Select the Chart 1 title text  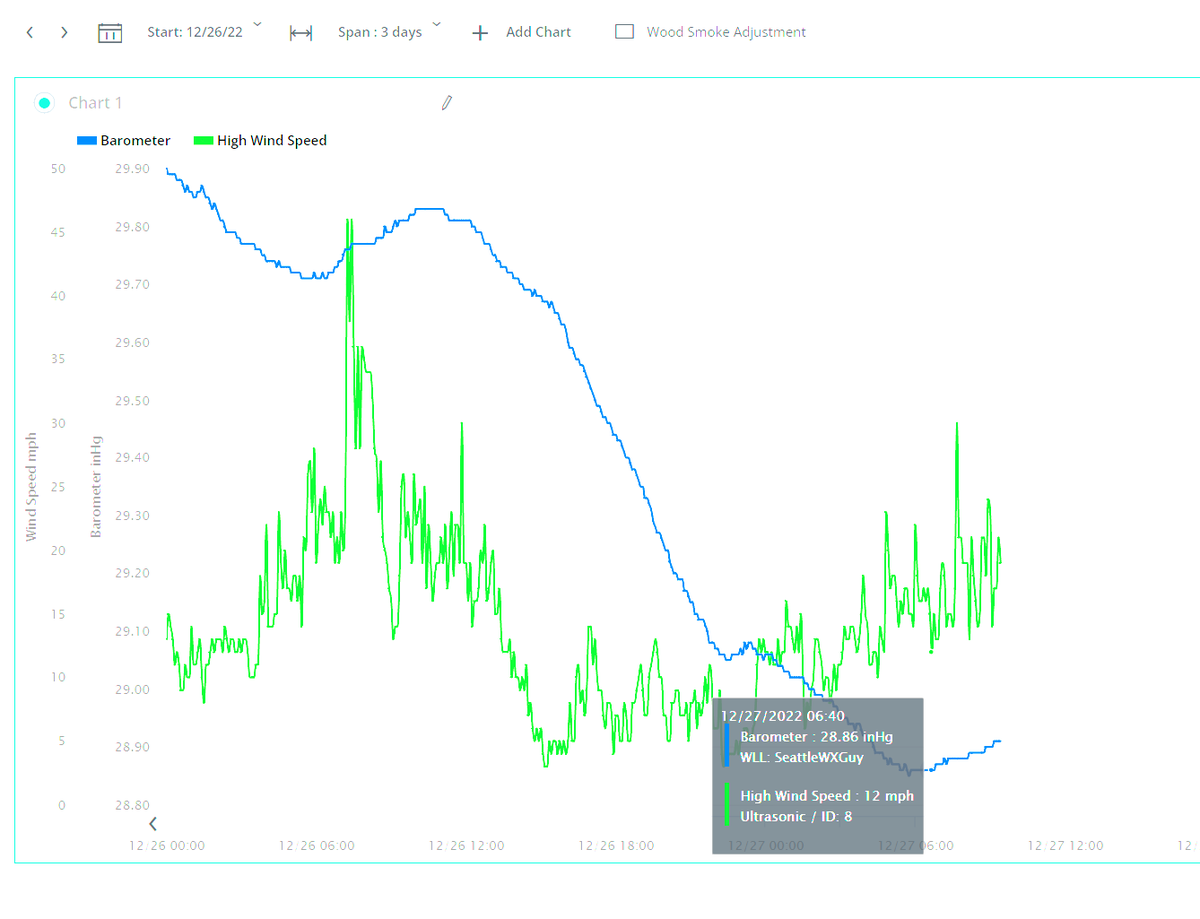(x=95, y=103)
